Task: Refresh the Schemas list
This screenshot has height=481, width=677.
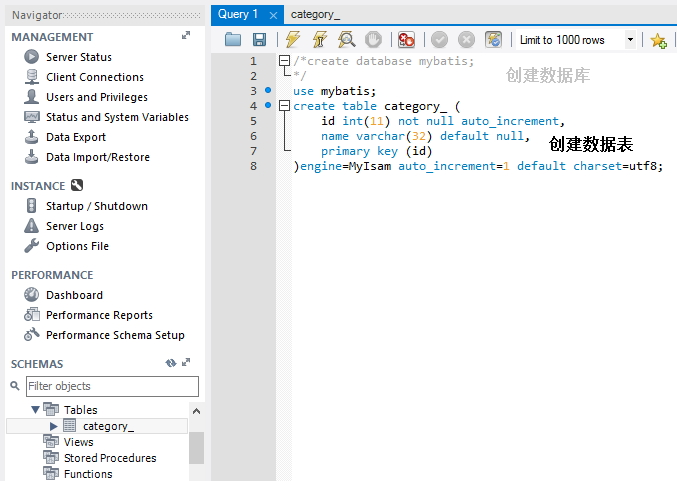Action: tap(170, 363)
